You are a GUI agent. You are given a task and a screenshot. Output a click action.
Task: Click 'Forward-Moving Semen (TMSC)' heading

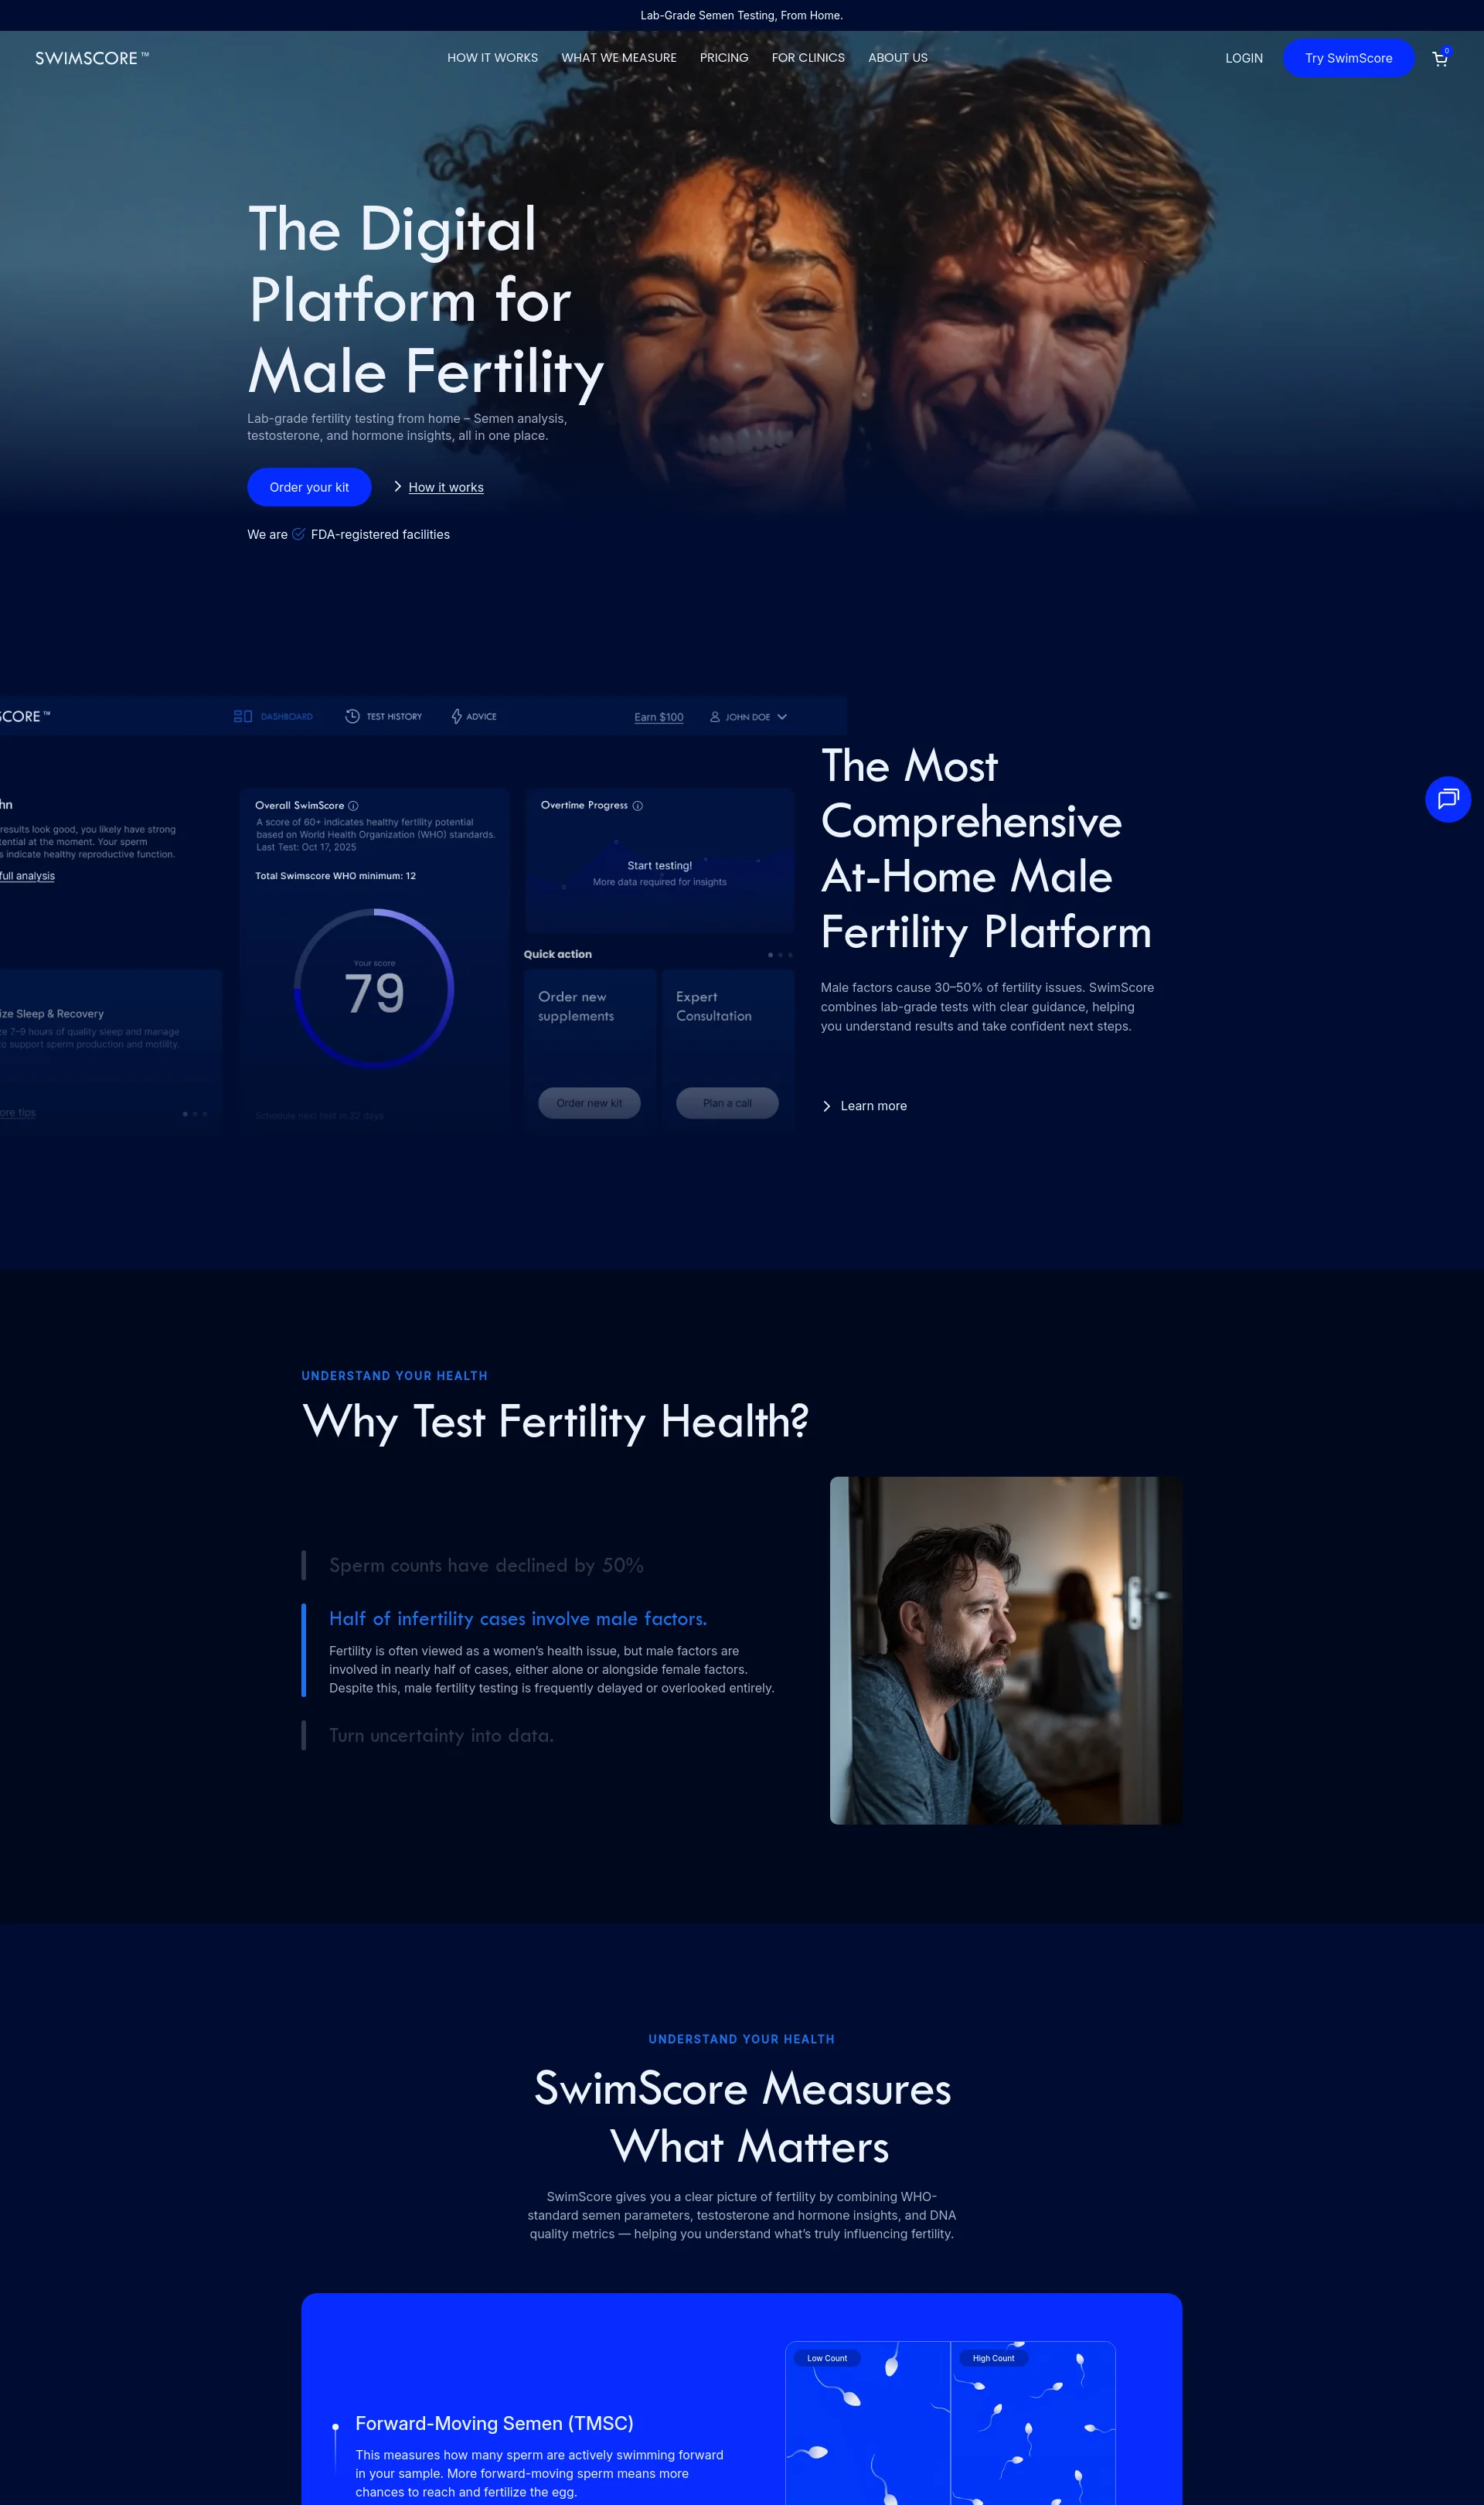coord(494,2423)
